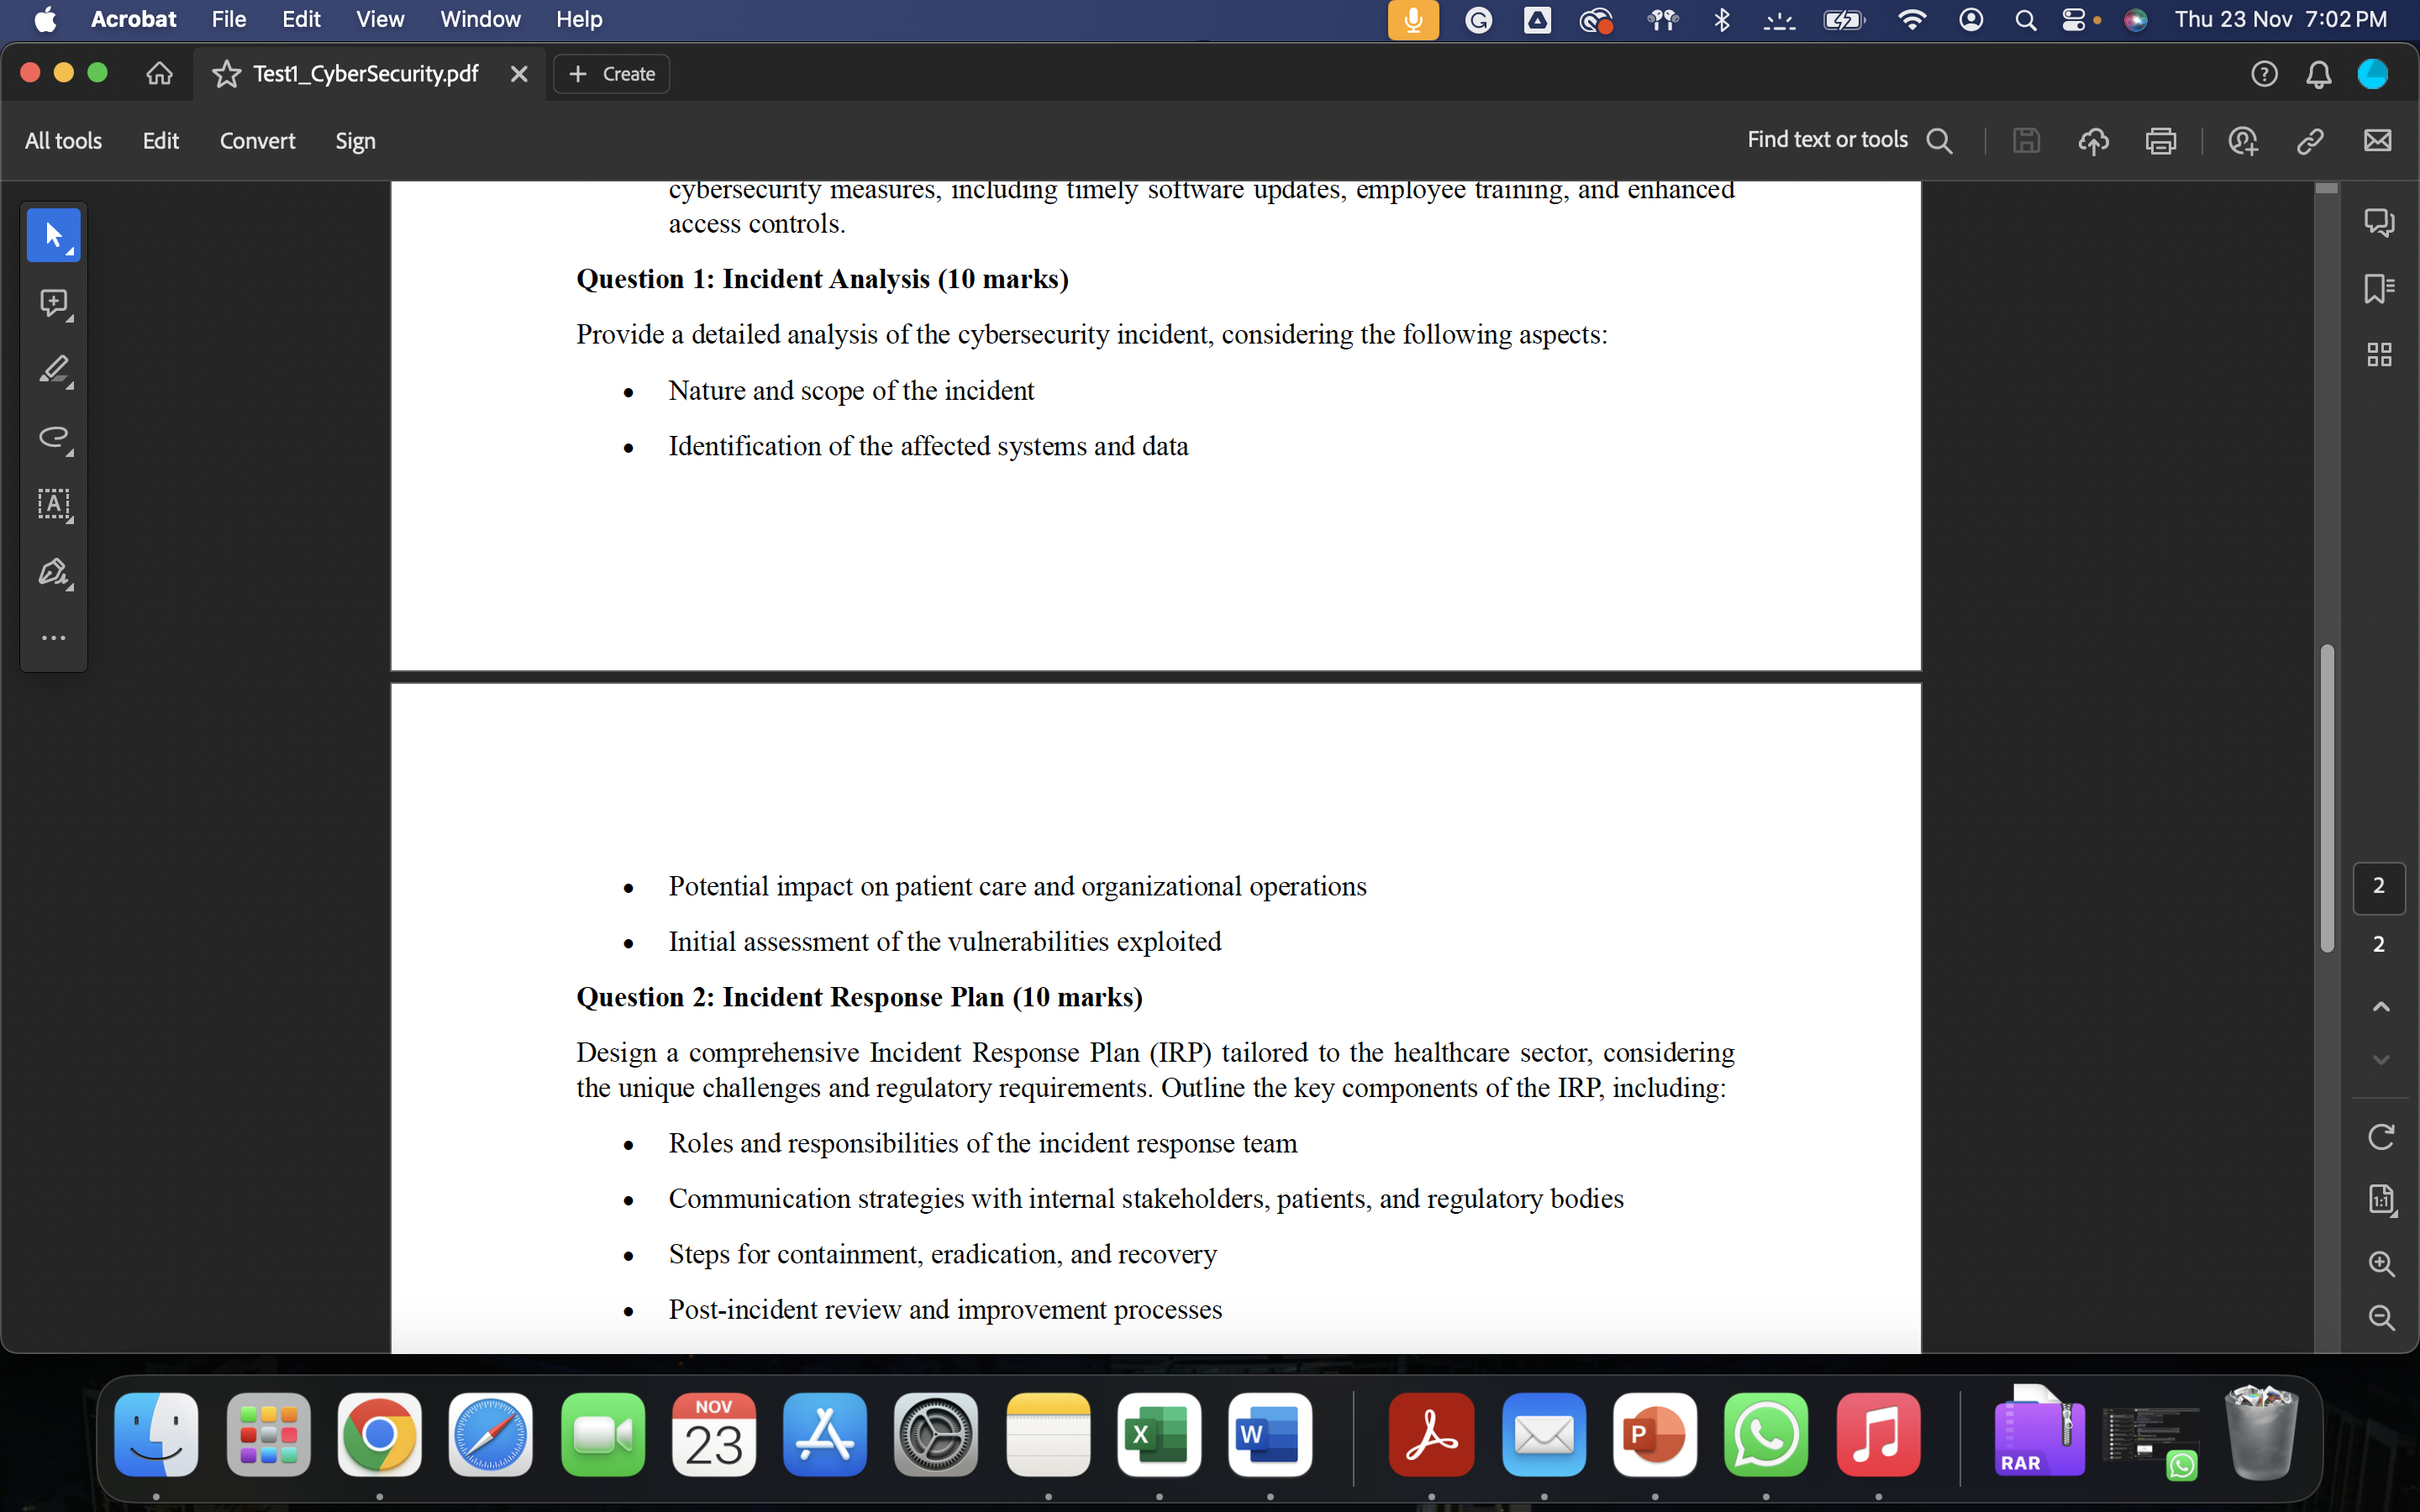Click the current page number box
This screenshot has width=2420, height=1512.
tap(2379, 887)
